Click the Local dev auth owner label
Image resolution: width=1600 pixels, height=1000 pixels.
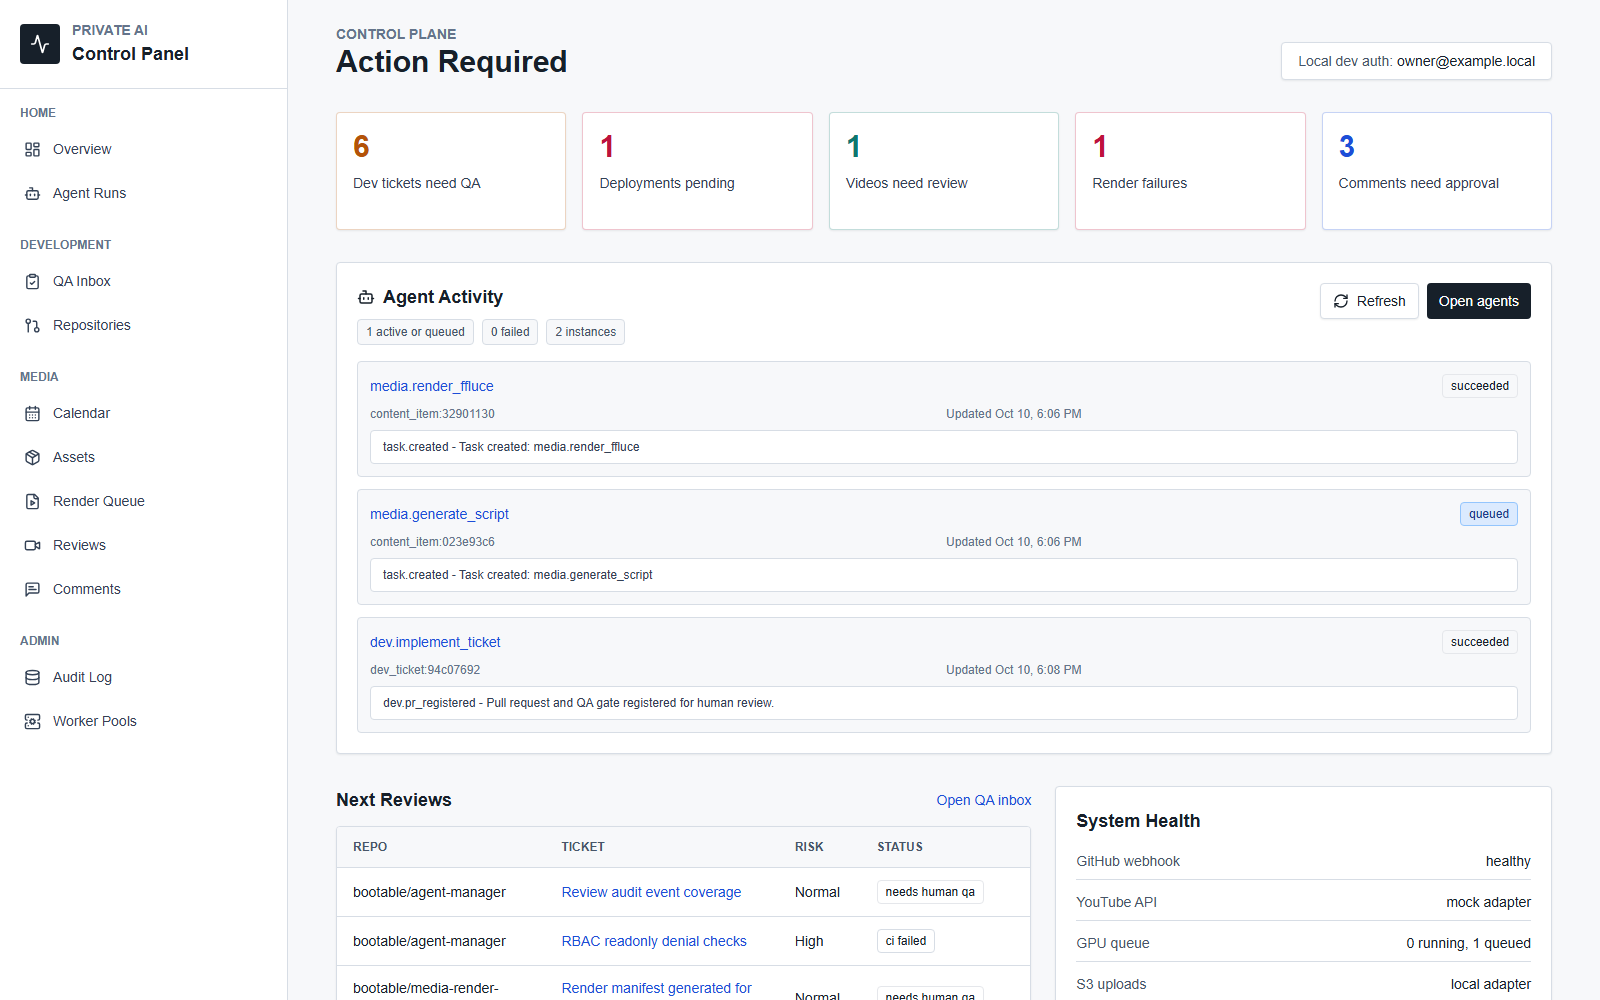1416,61
